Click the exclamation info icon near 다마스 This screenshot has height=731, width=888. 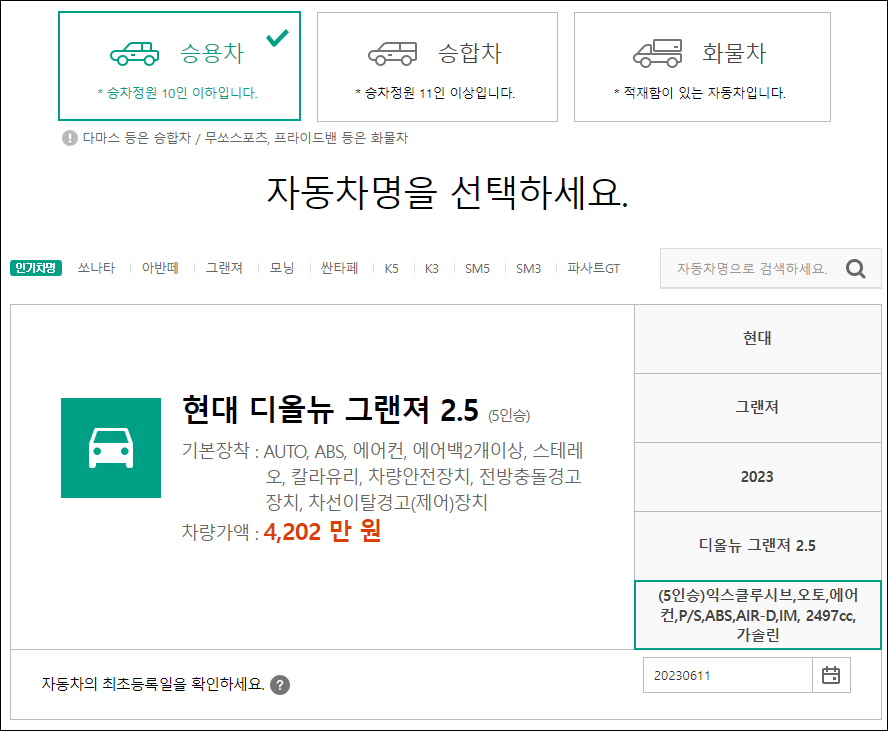pyautogui.click(x=70, y=138)
